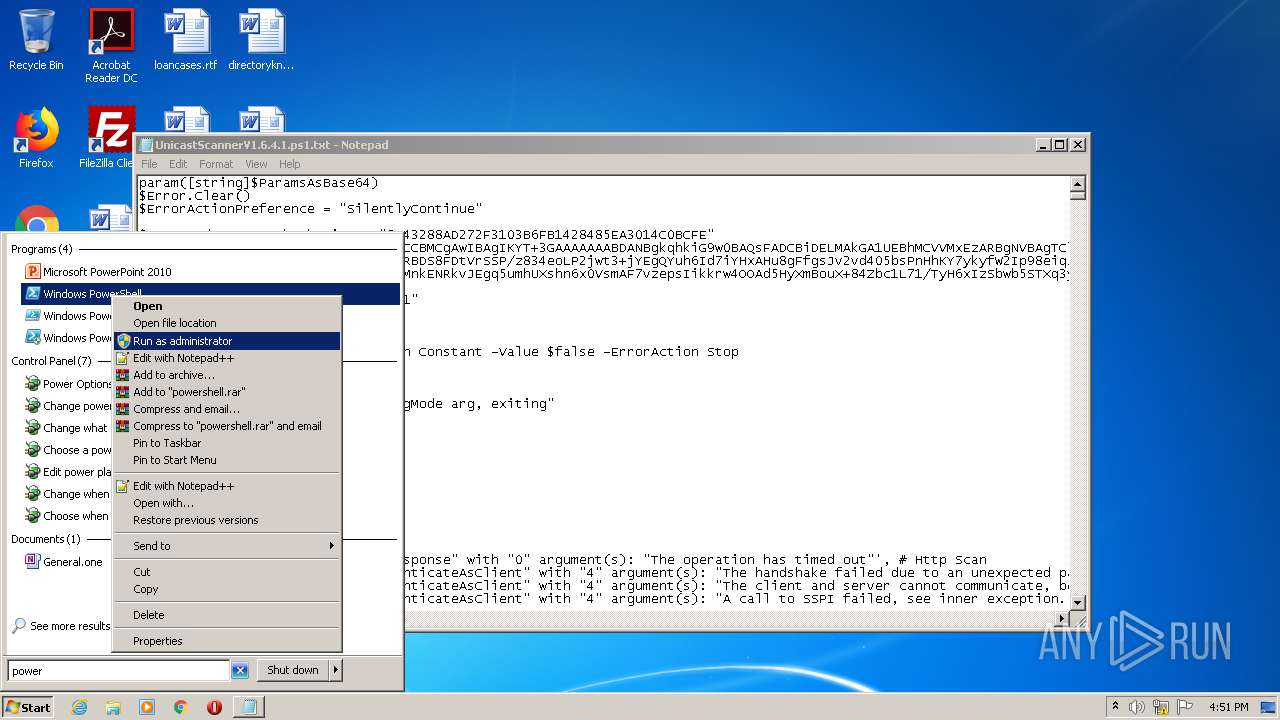This screenshot has height=720, width=1280.
Task: Select the loancases.rtf desktop file
Action: (x=185, y=40)
